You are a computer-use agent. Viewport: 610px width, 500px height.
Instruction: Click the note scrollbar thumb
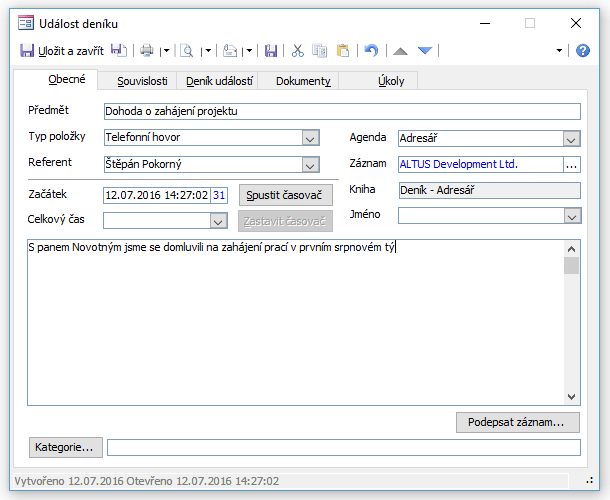[x=571, y=265]
